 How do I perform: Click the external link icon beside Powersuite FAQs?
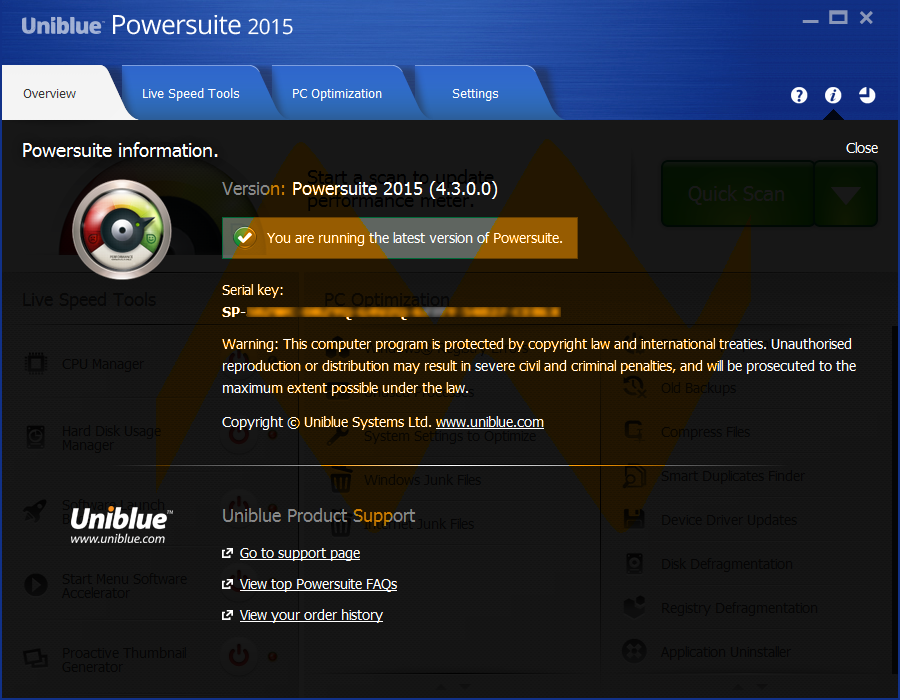[x=227, y=584]
